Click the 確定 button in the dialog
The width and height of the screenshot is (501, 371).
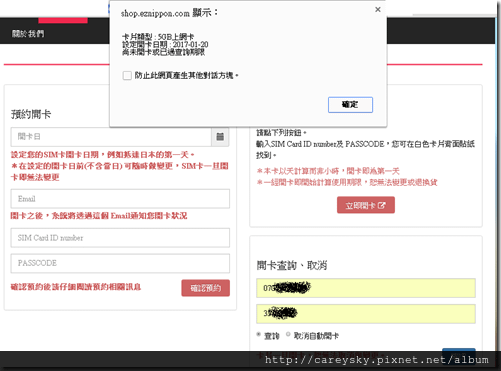click(x=350, y=105)
